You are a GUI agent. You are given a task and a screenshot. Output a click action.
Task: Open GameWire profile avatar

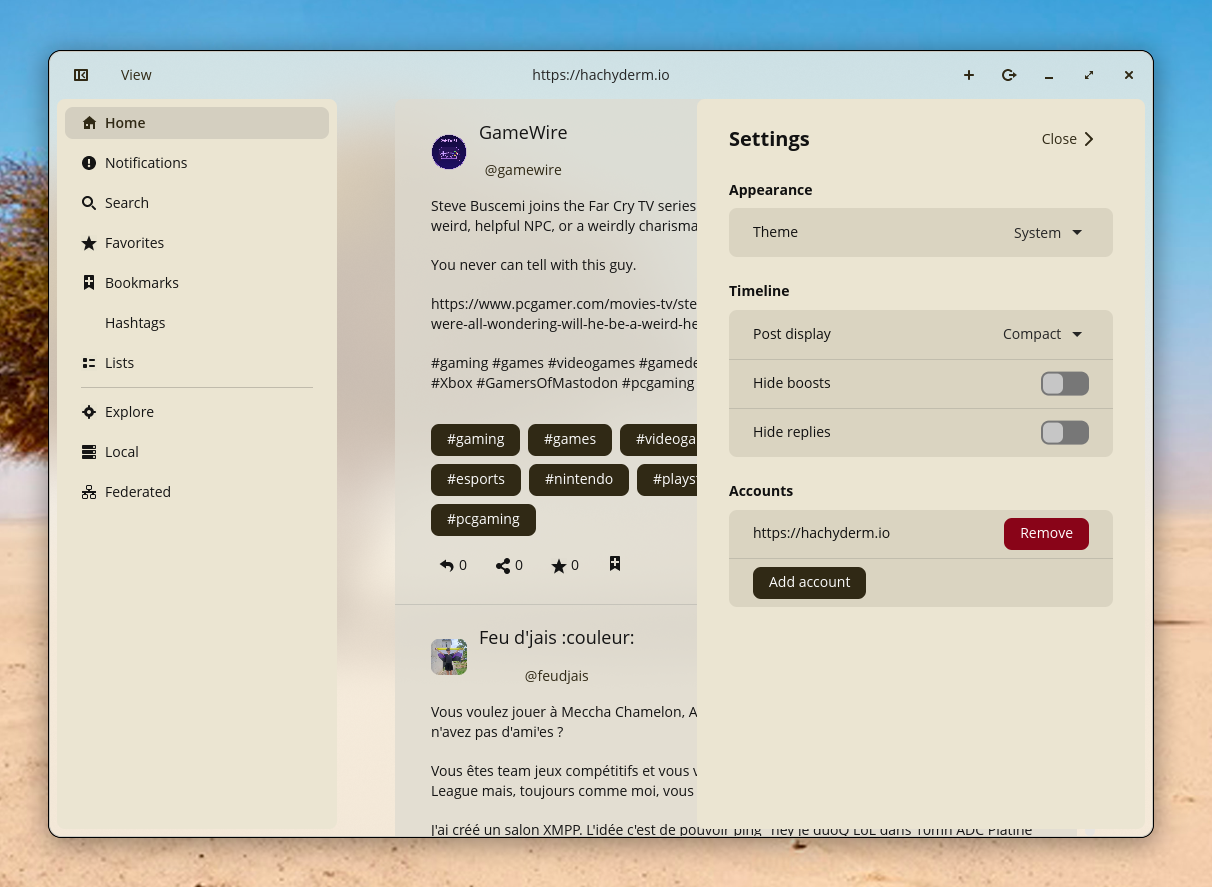pos(449,152)
